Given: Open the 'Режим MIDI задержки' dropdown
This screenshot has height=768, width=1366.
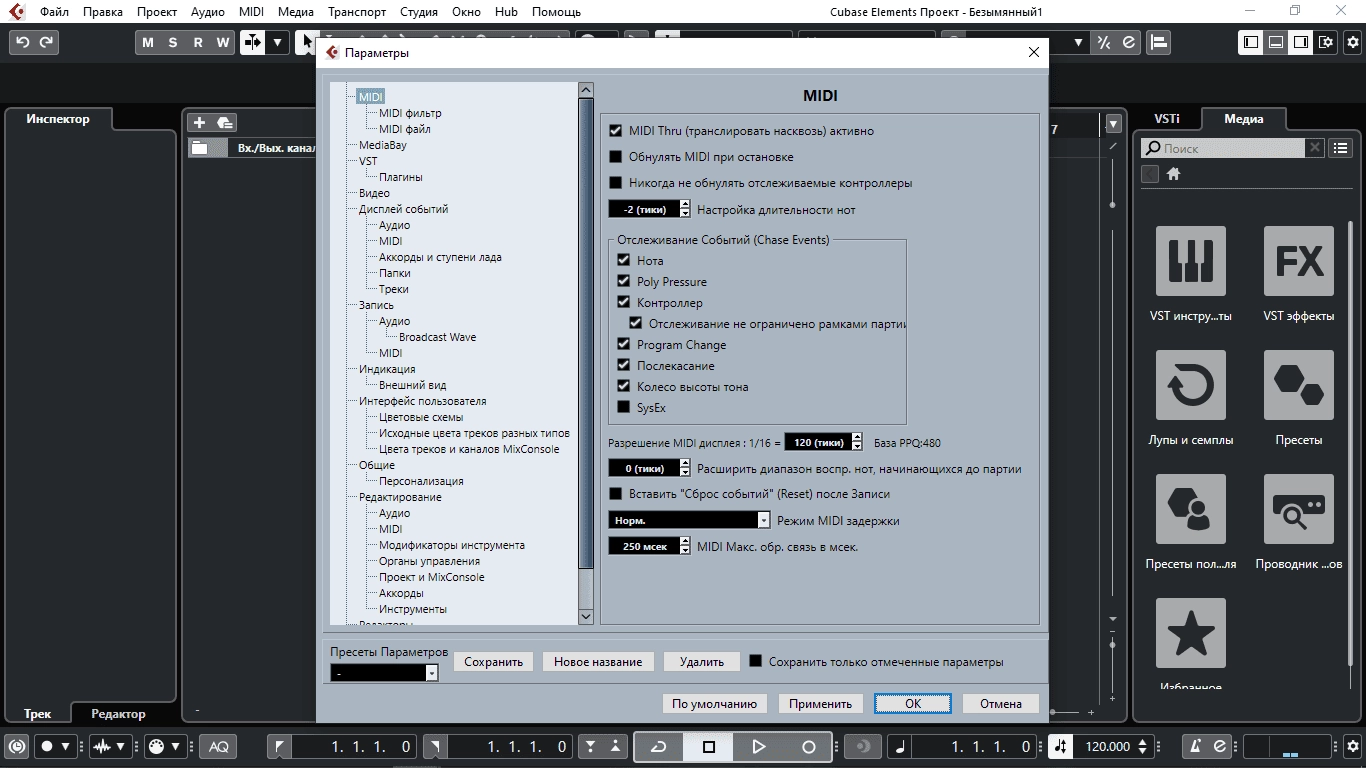Looking at the screenshot, I should [689, 520].
